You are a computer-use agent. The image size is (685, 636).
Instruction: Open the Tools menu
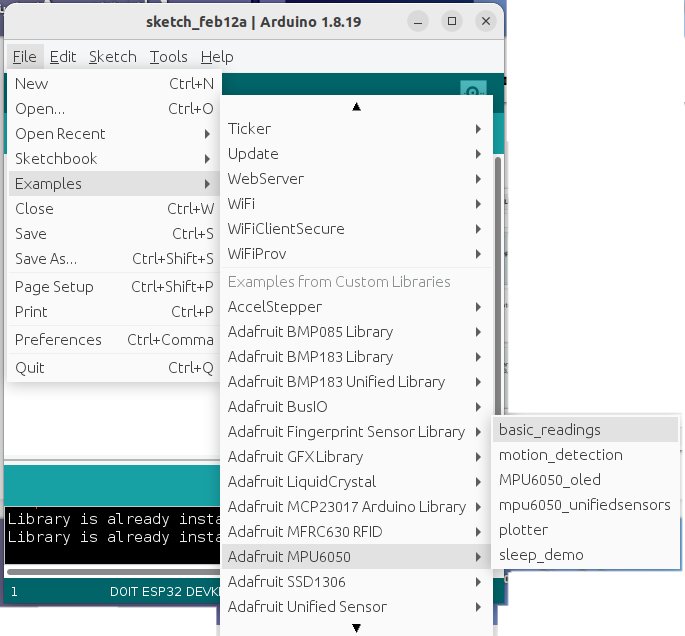click(x=169, y=57)
